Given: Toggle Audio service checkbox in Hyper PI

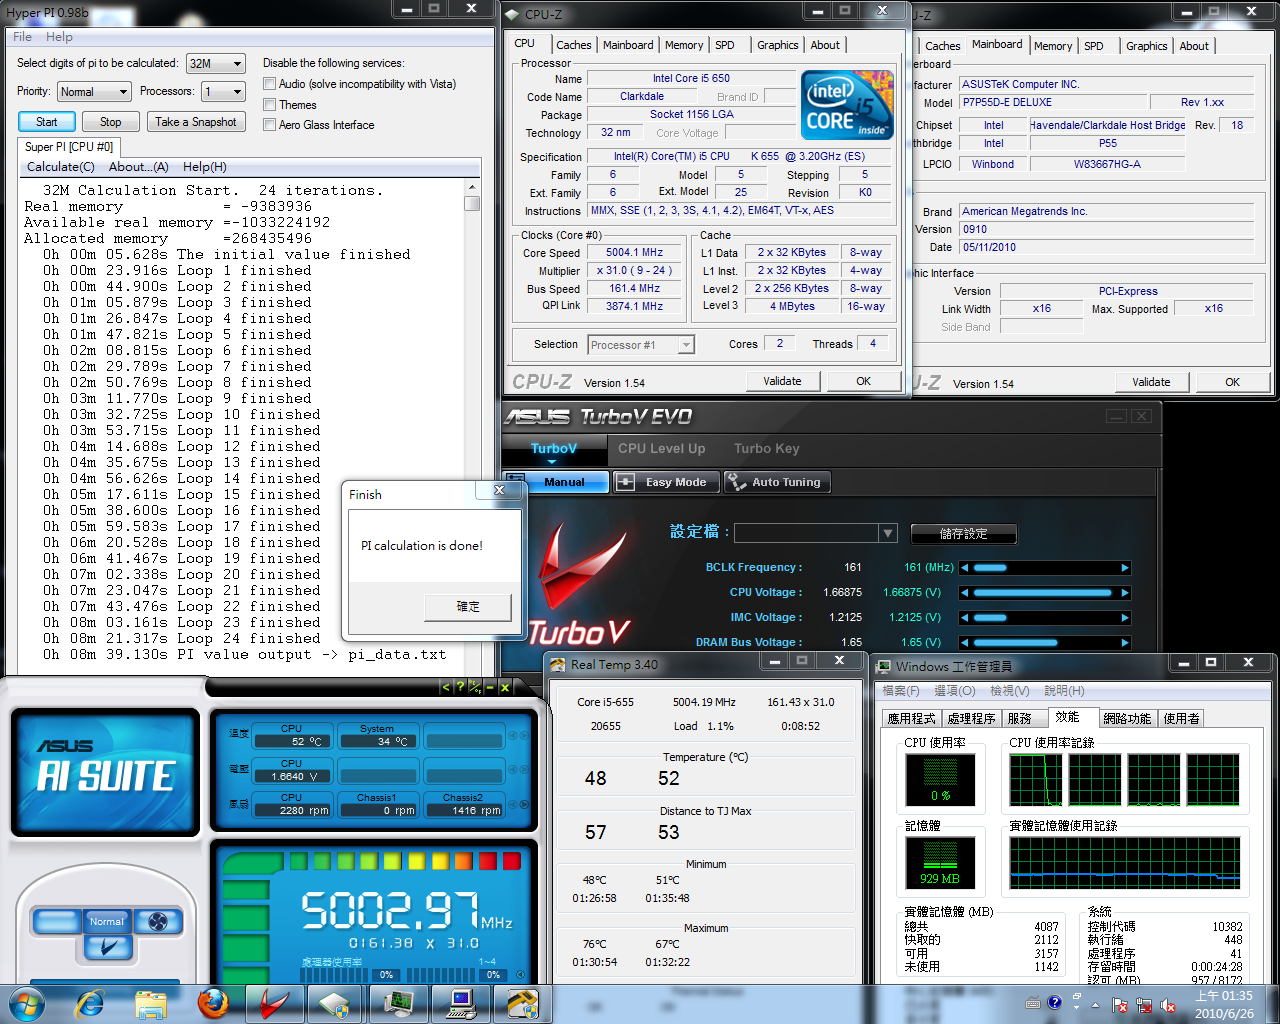Looking at the screenshot, I should click(x=269, y=84).
